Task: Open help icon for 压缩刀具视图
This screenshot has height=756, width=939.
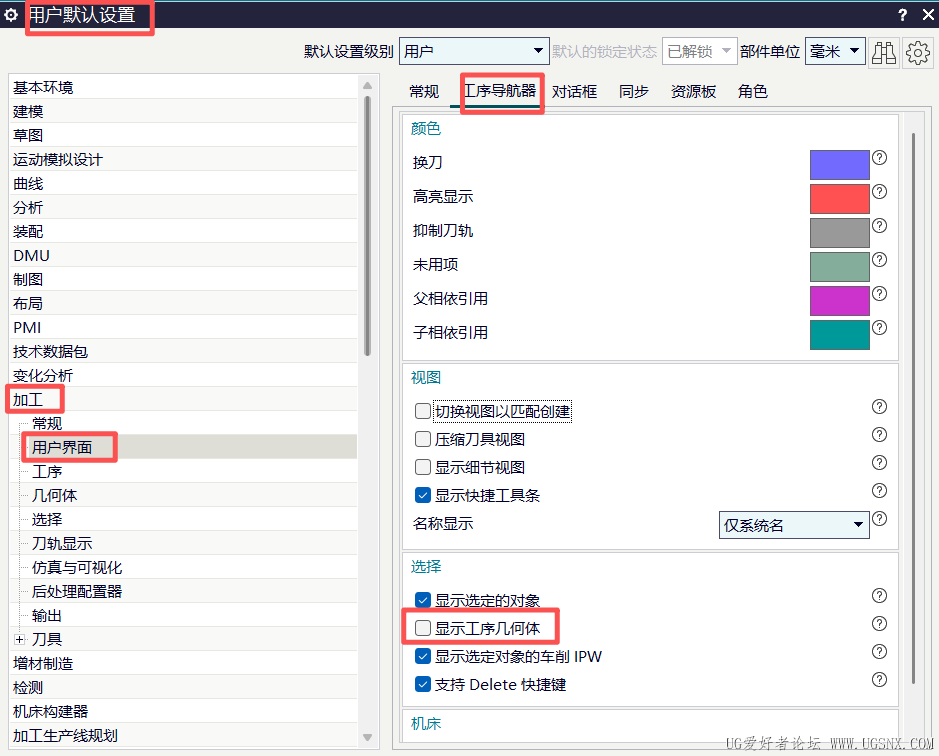Action: point(879,435)
